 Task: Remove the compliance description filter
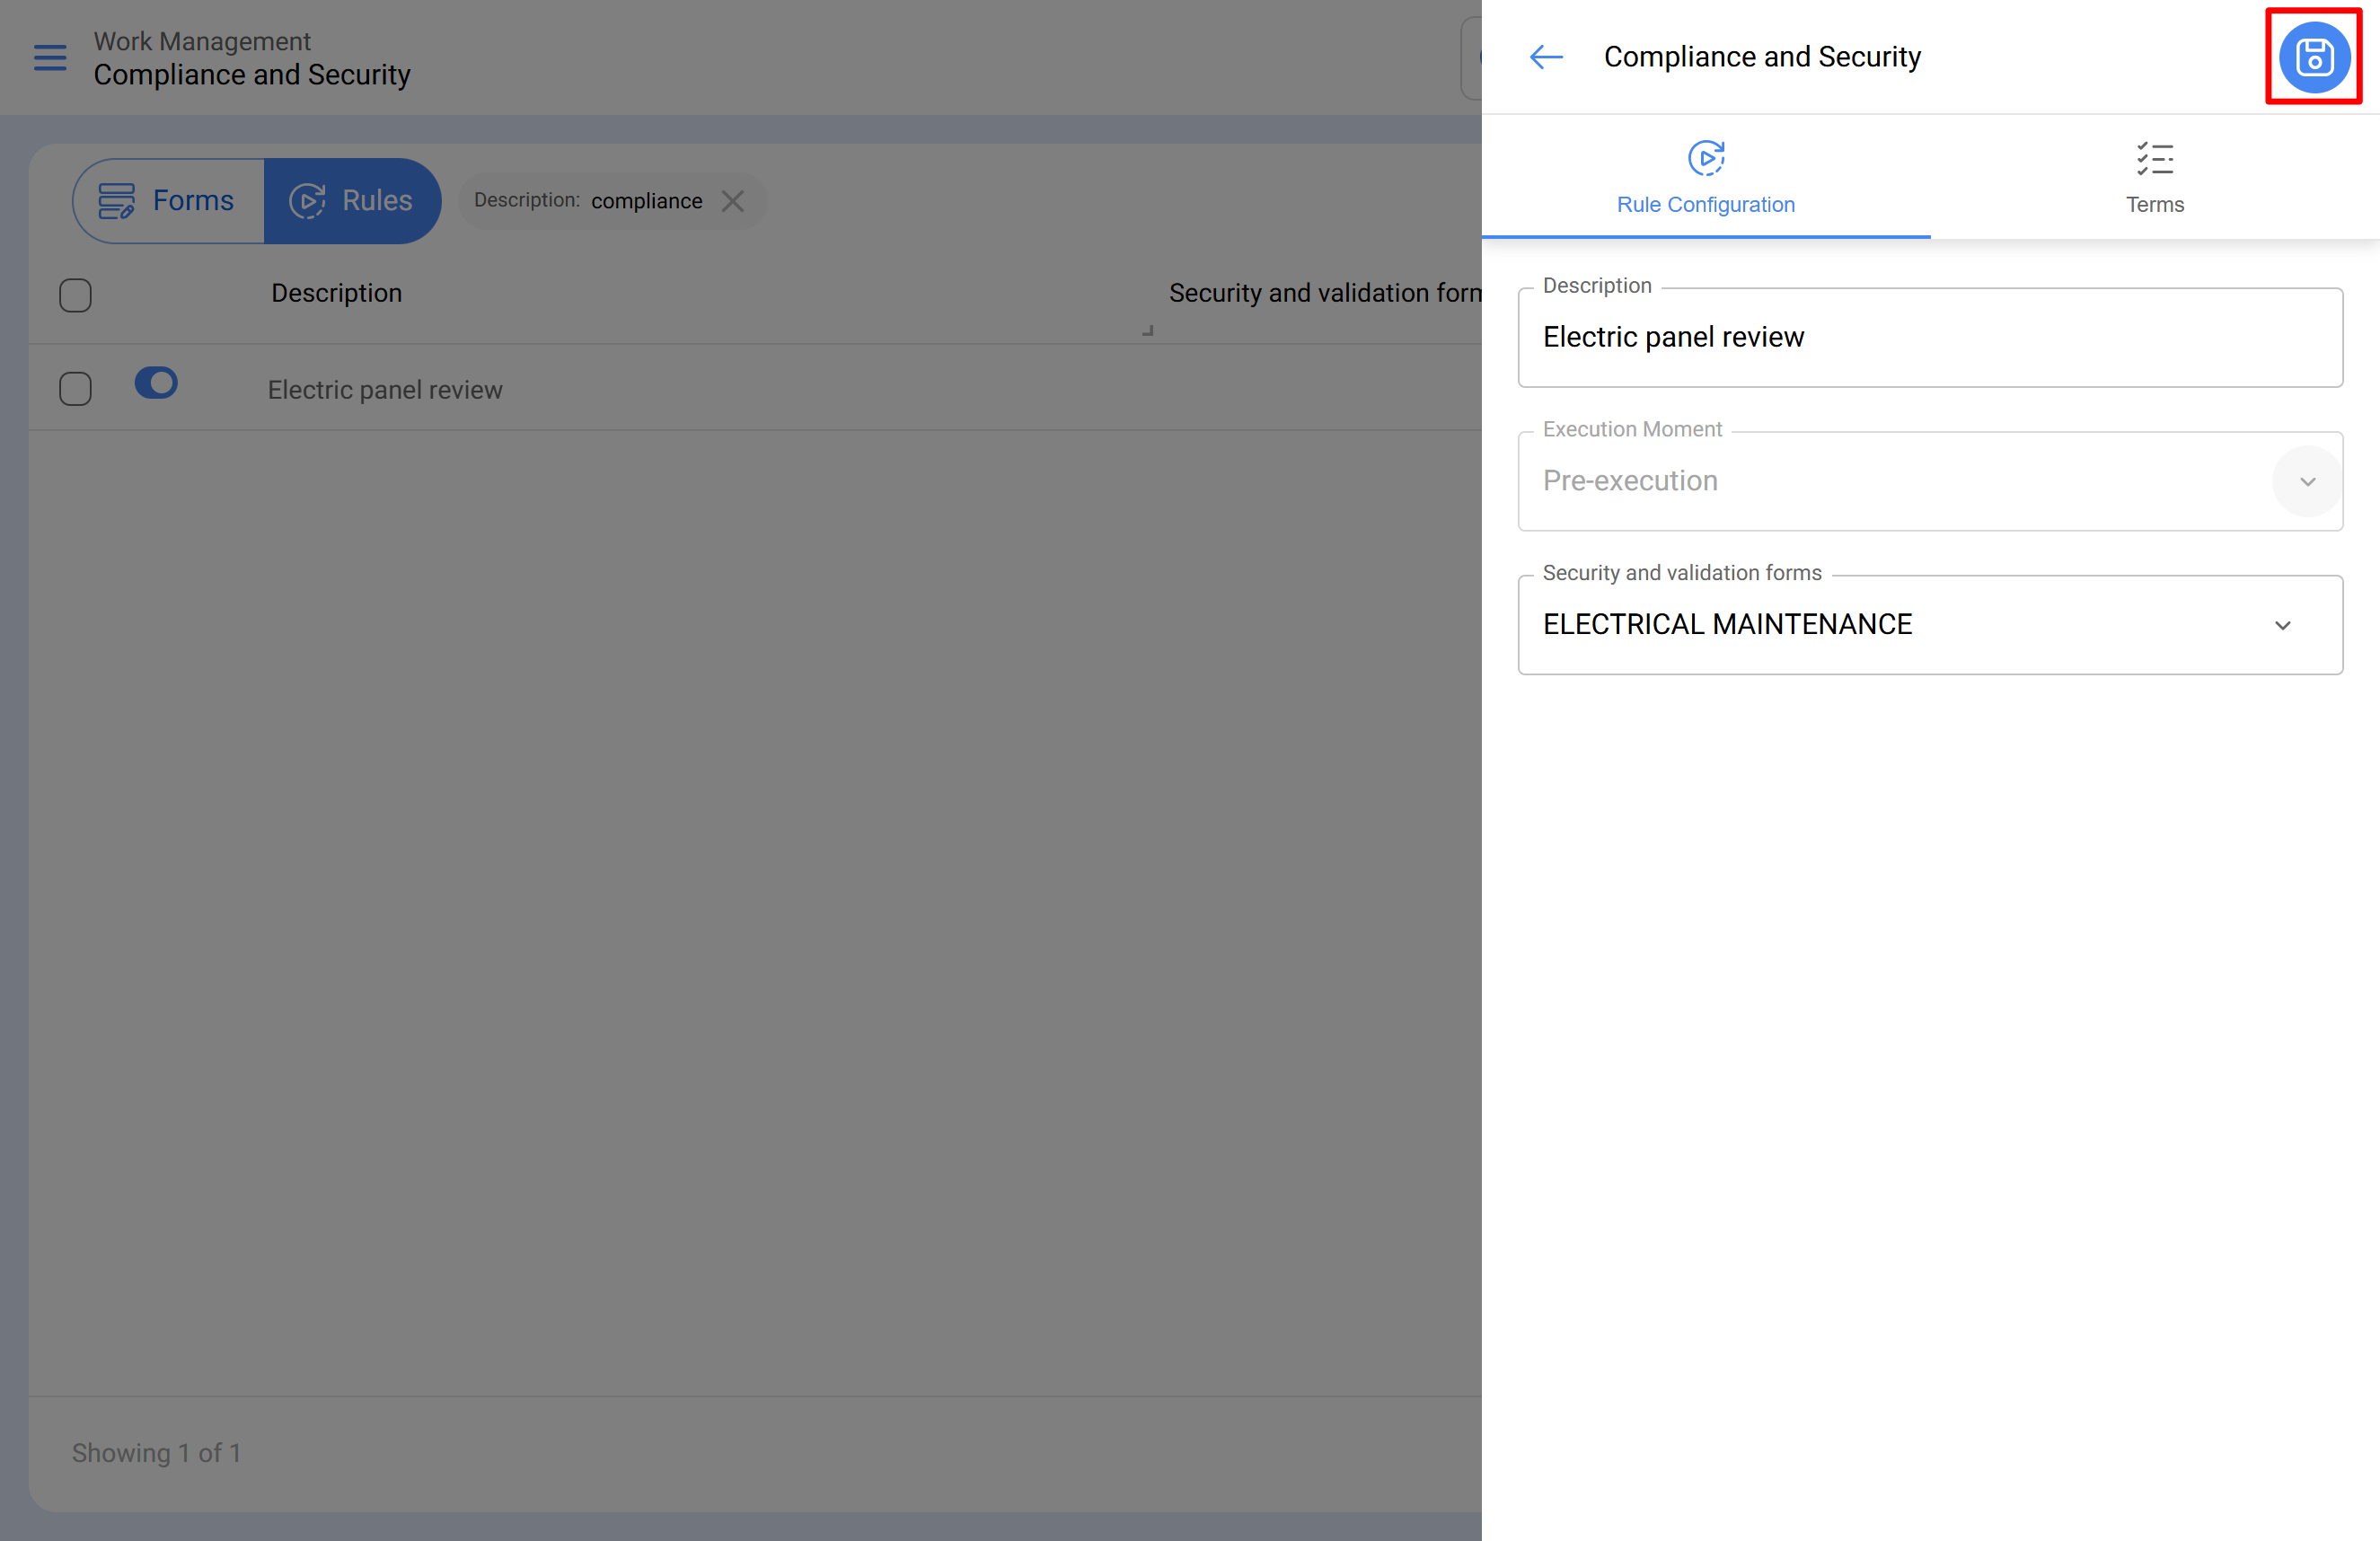click(x=733, y=201)
